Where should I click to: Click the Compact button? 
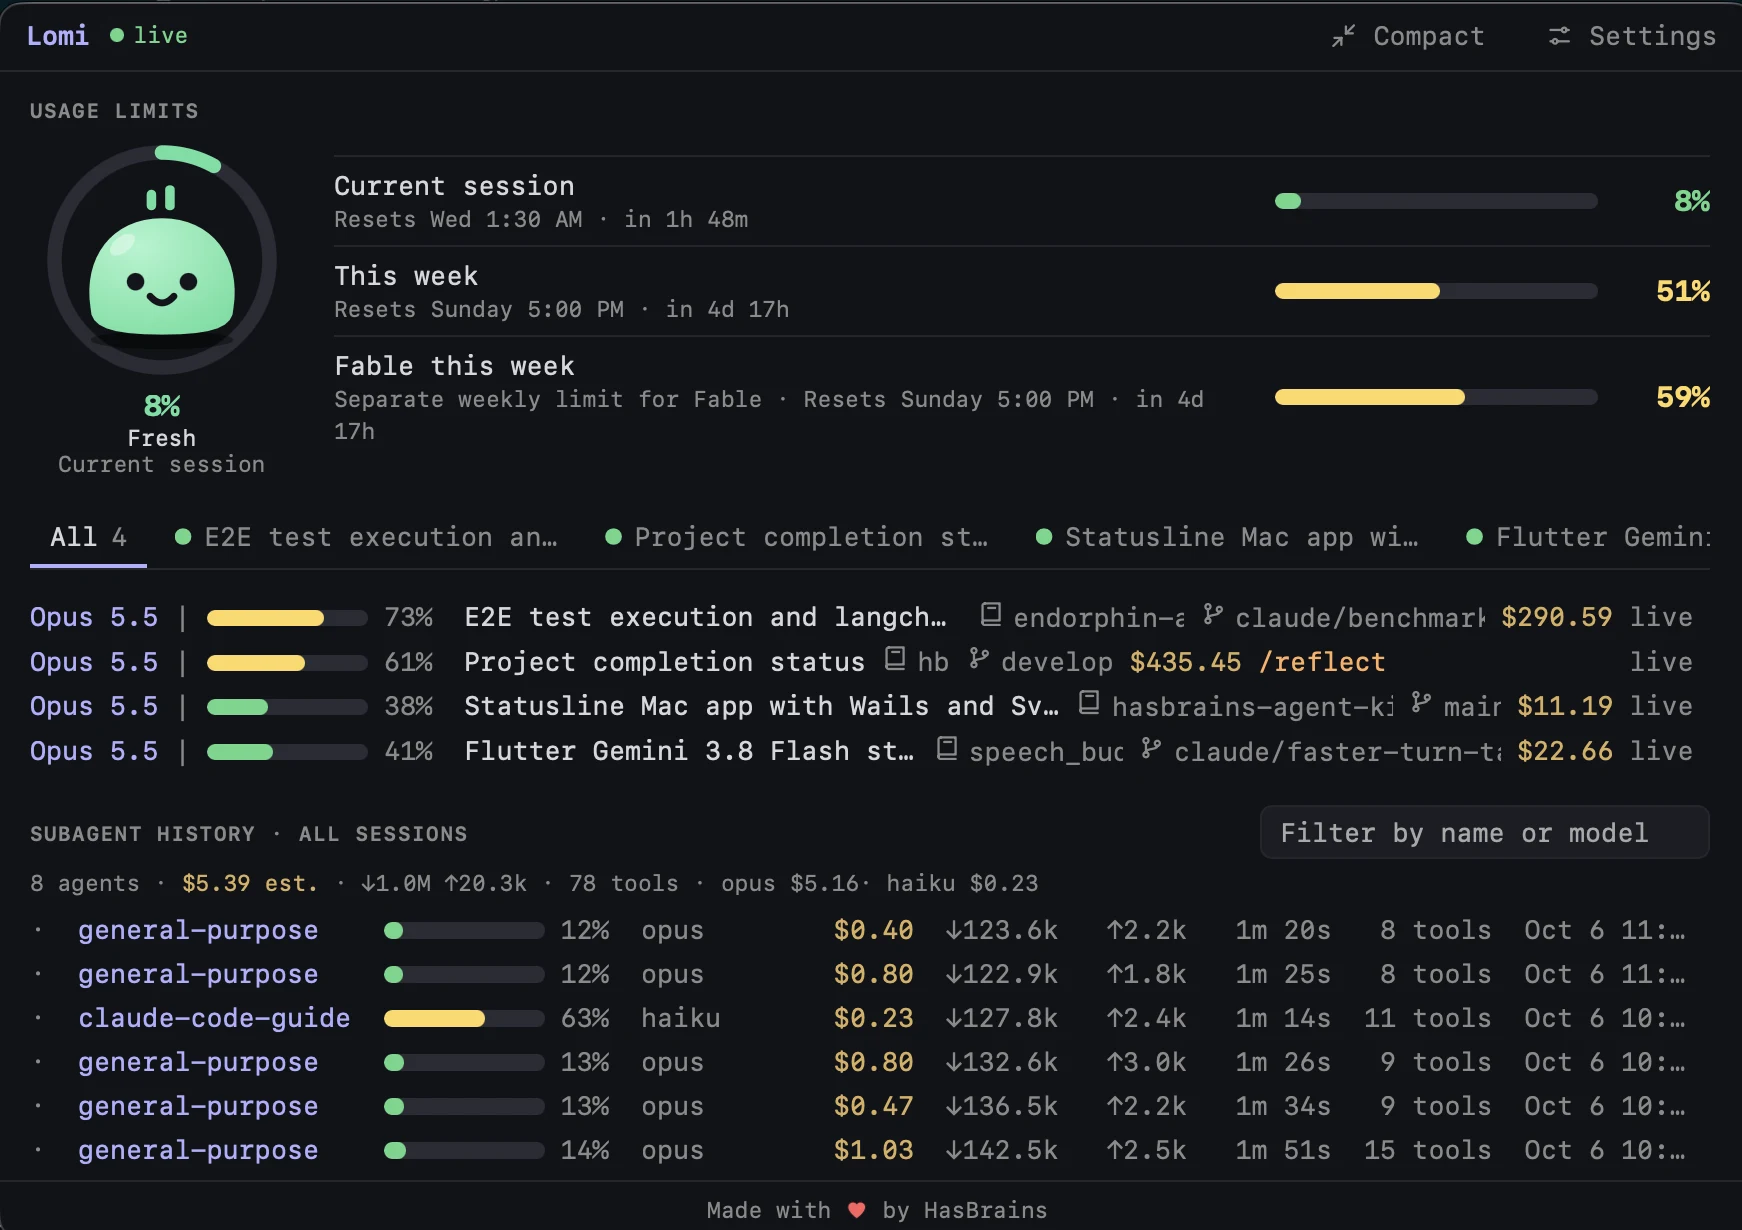pos(1408,37)
